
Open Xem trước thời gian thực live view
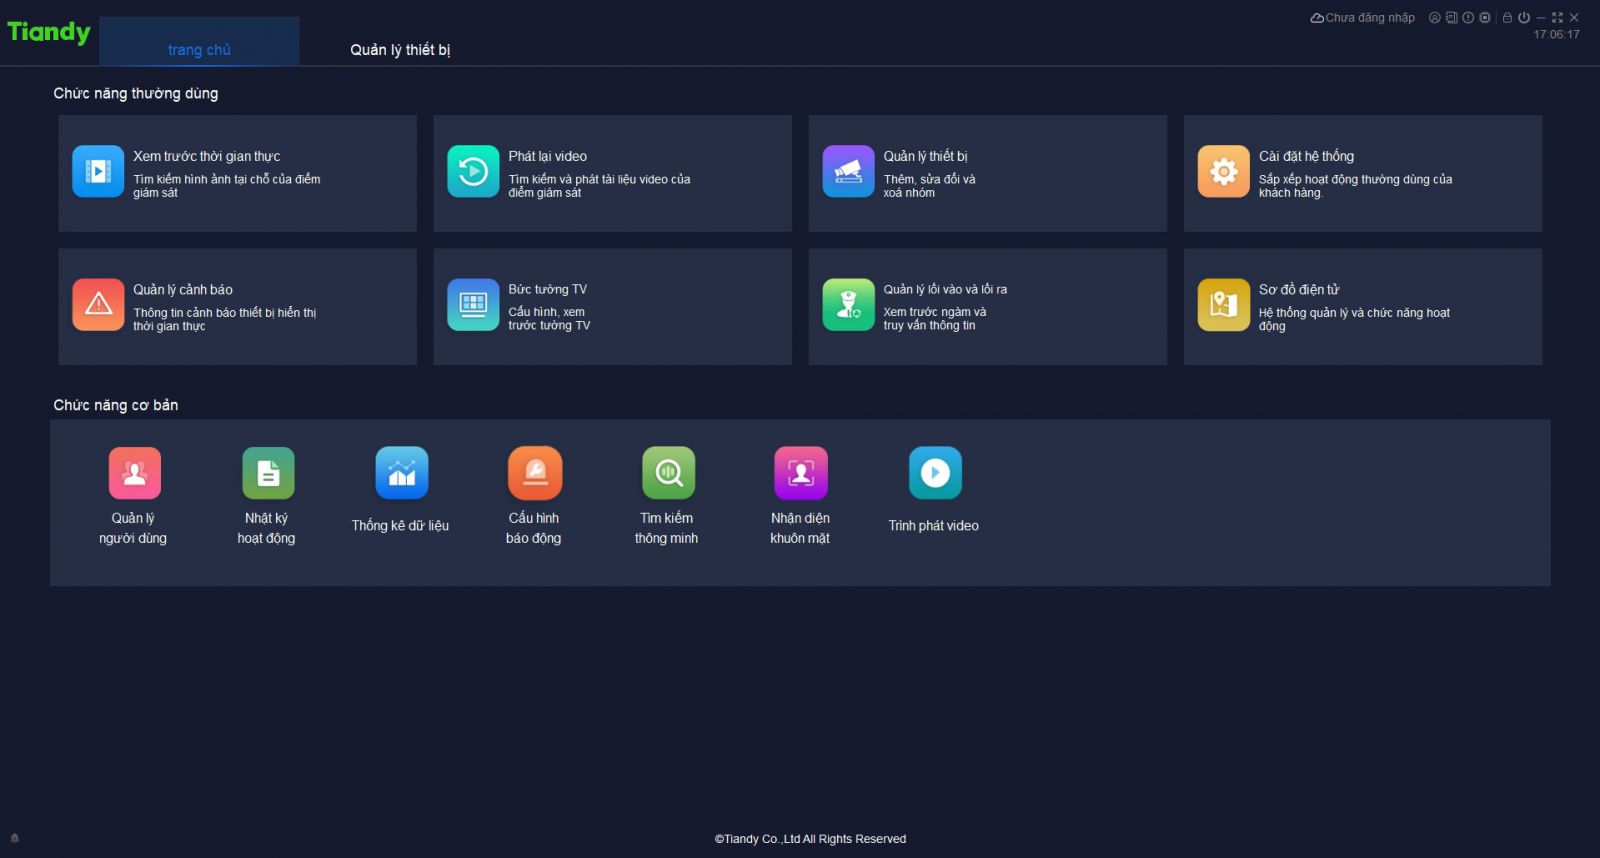pyautogui.click(x=98, y=172)
